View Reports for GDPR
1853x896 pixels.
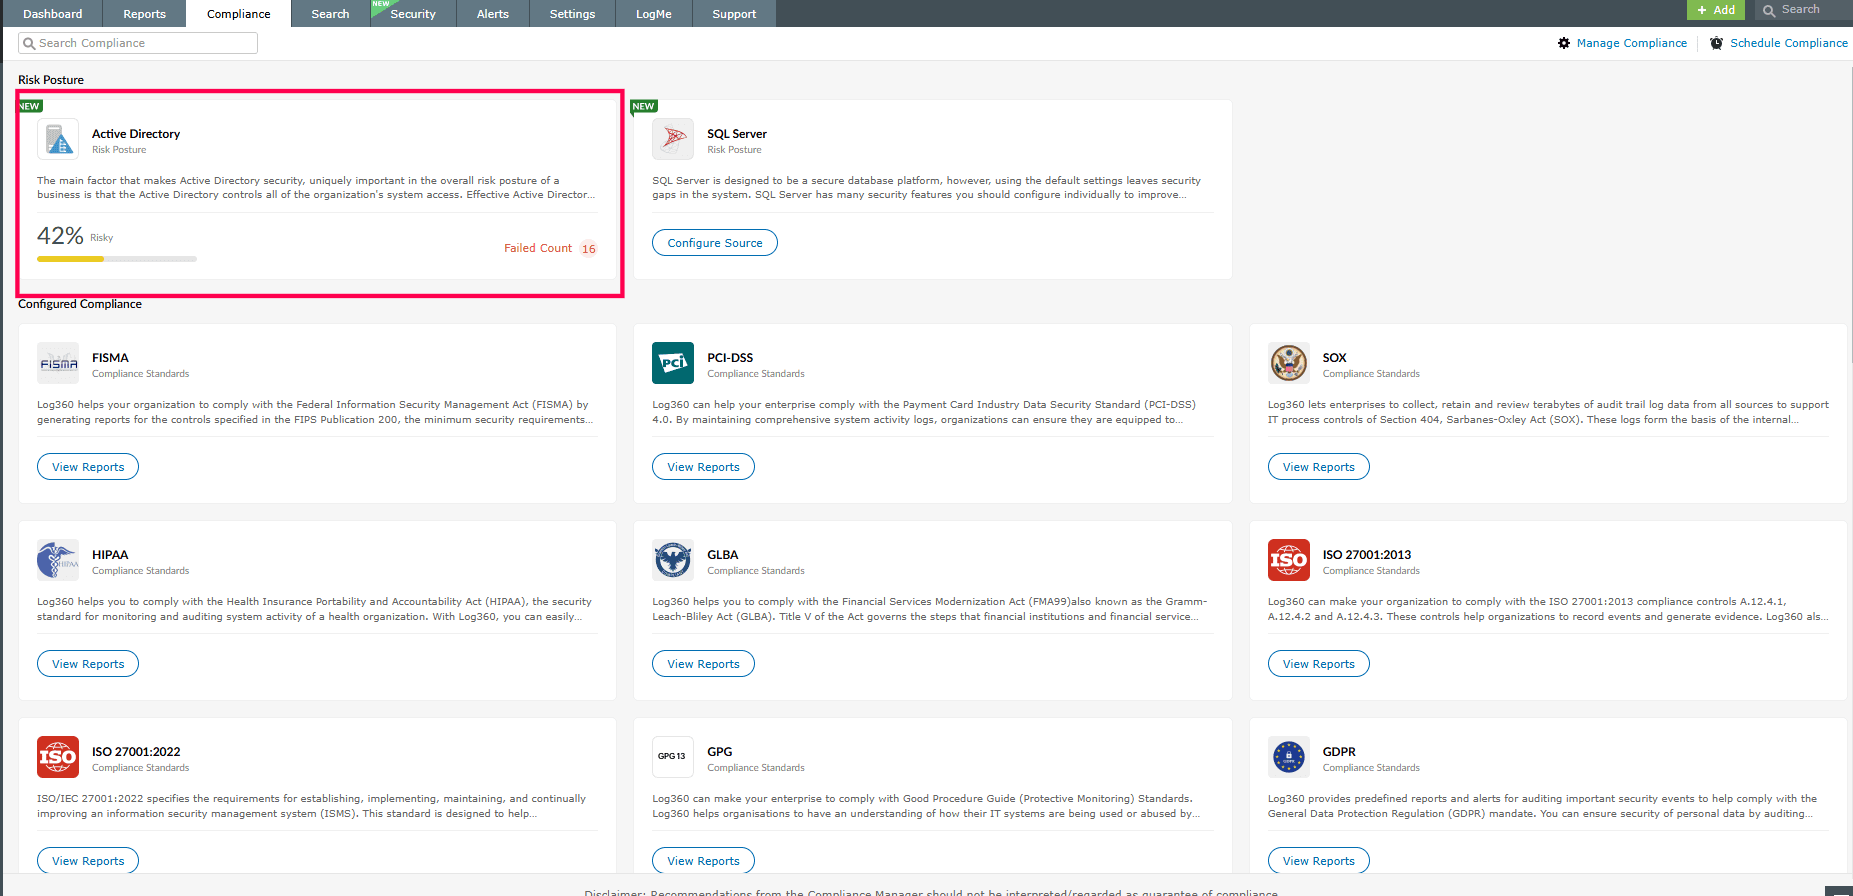[1319, 861]
